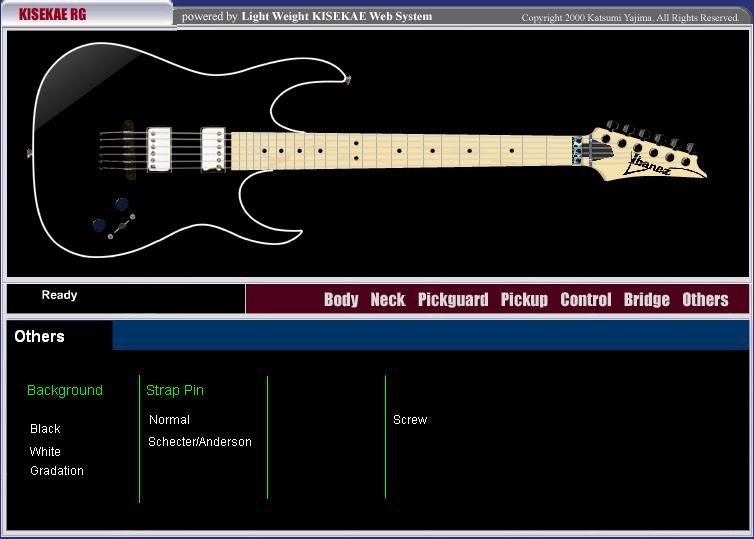Viewport: 754px width, 539px height.
Task: Click the locking nut on the neck
Action: [x=577, y=150]
